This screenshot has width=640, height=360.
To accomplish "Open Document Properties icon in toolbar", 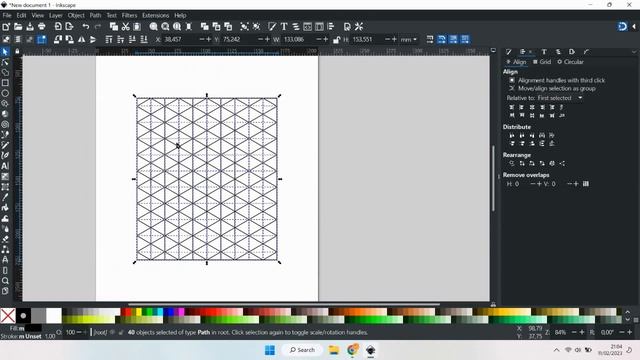I will [347, 27].
